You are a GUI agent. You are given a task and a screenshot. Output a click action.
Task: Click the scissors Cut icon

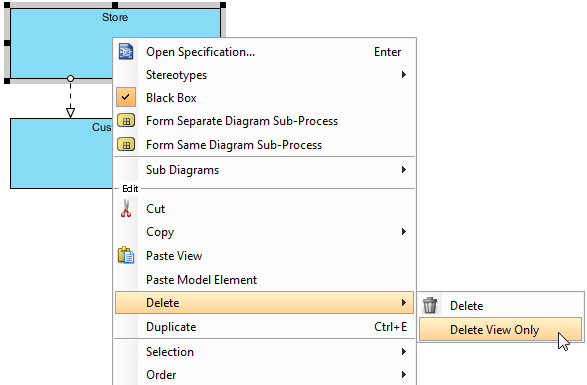(x=126, y=208)
